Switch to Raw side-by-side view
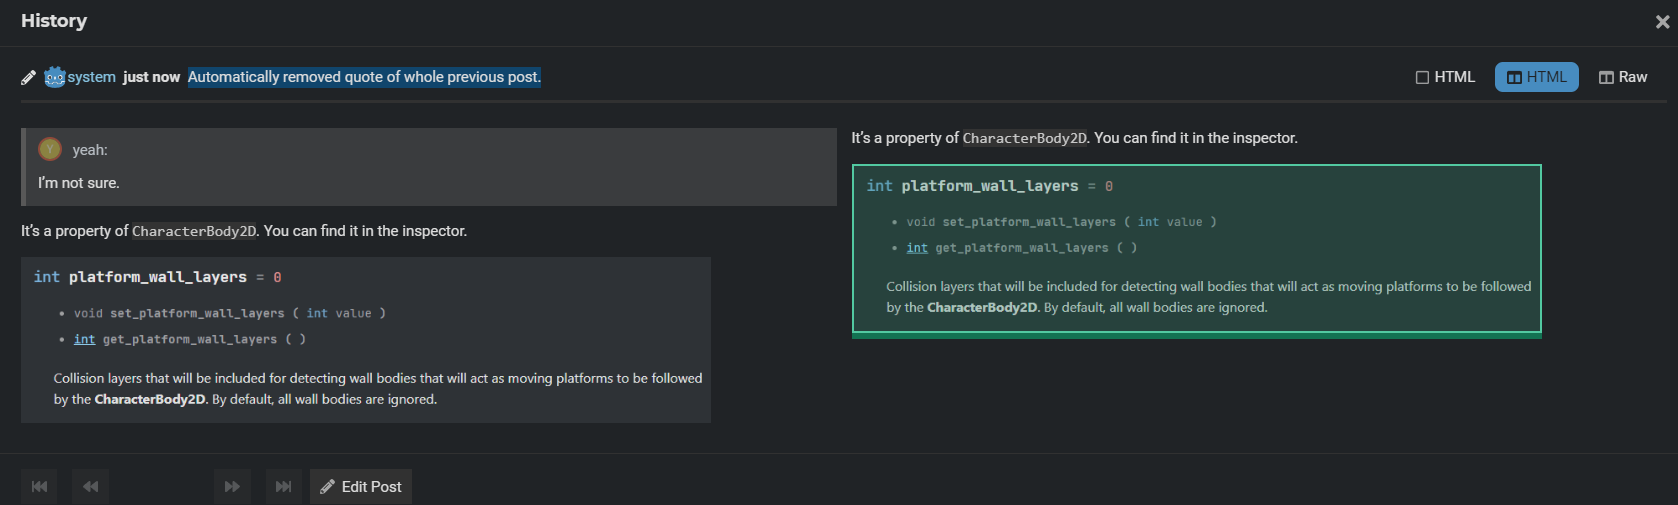The image size is (1678, 505). tap(1622, 77)
